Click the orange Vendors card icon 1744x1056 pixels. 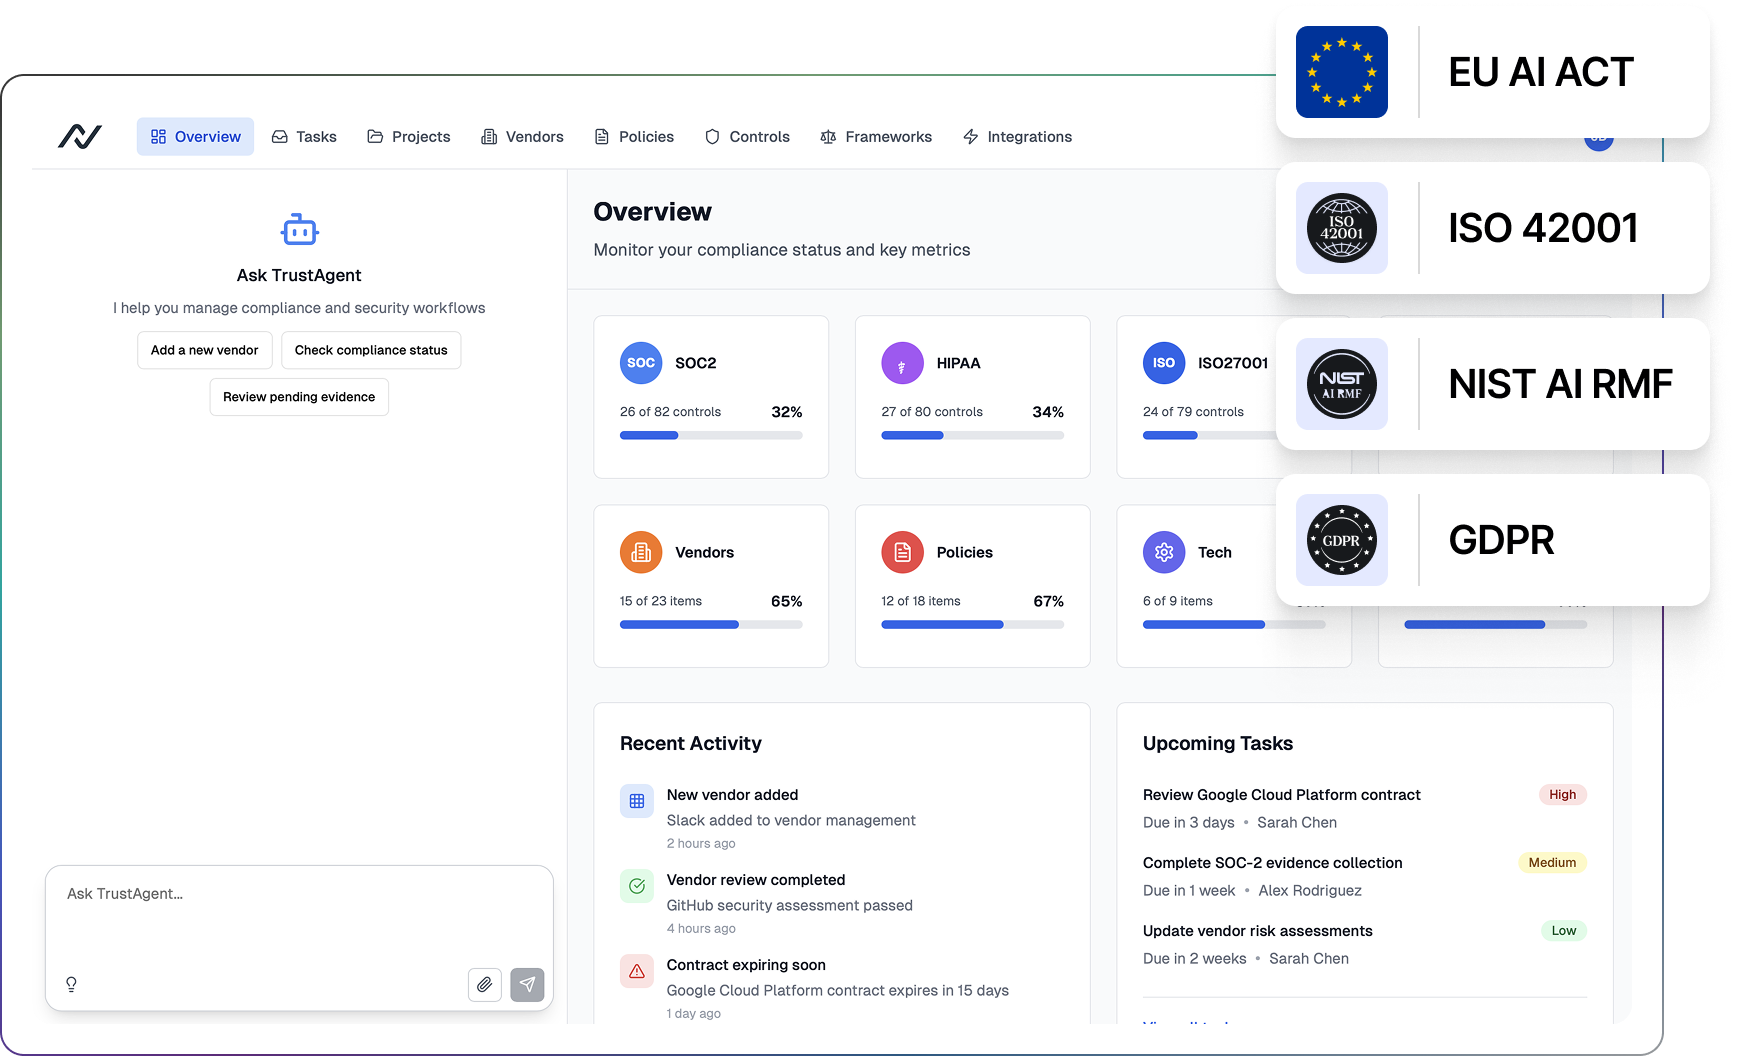pyautogui.click(x=641, y=552)
